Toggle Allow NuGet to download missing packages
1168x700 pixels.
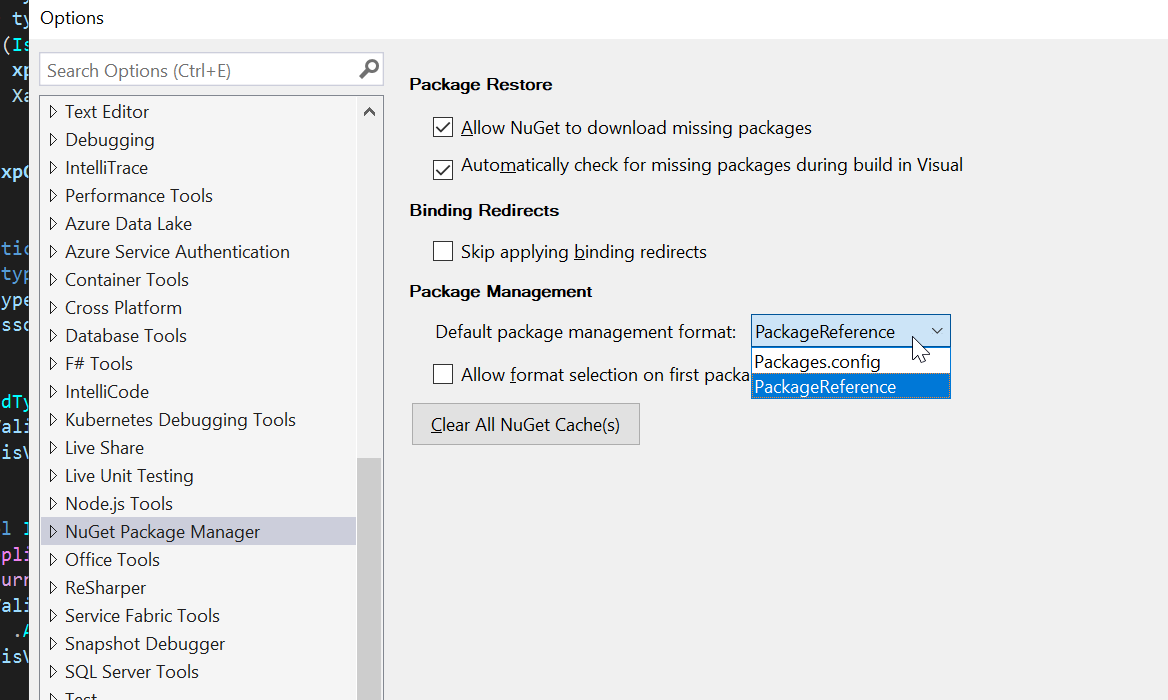coord(443,128)
